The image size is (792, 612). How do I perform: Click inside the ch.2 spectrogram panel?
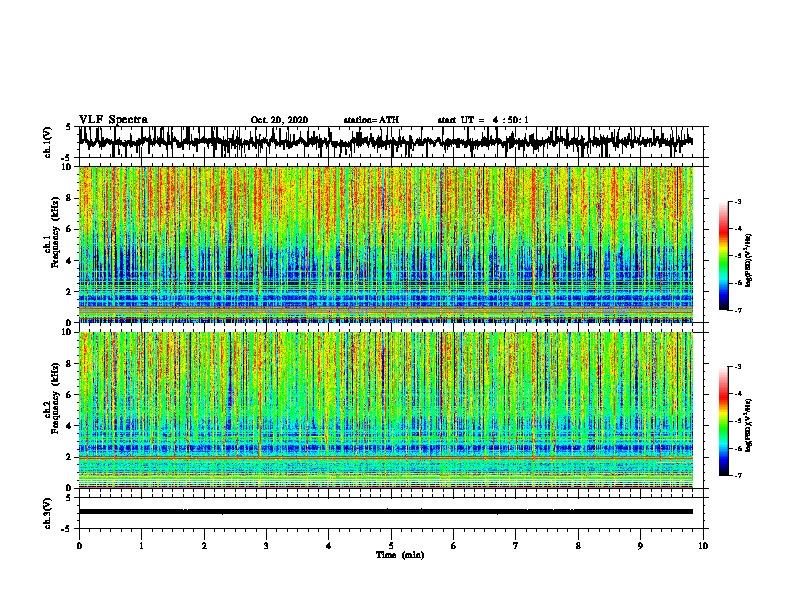(385, 410)
